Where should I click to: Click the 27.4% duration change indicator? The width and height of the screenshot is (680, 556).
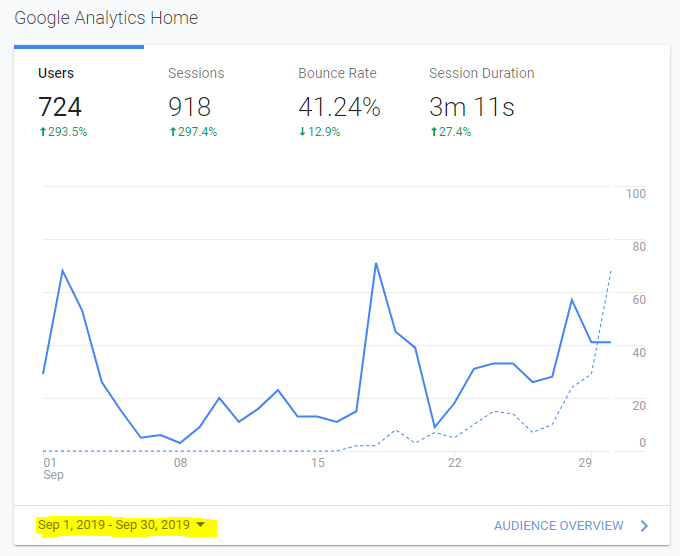tap(451, 132)
